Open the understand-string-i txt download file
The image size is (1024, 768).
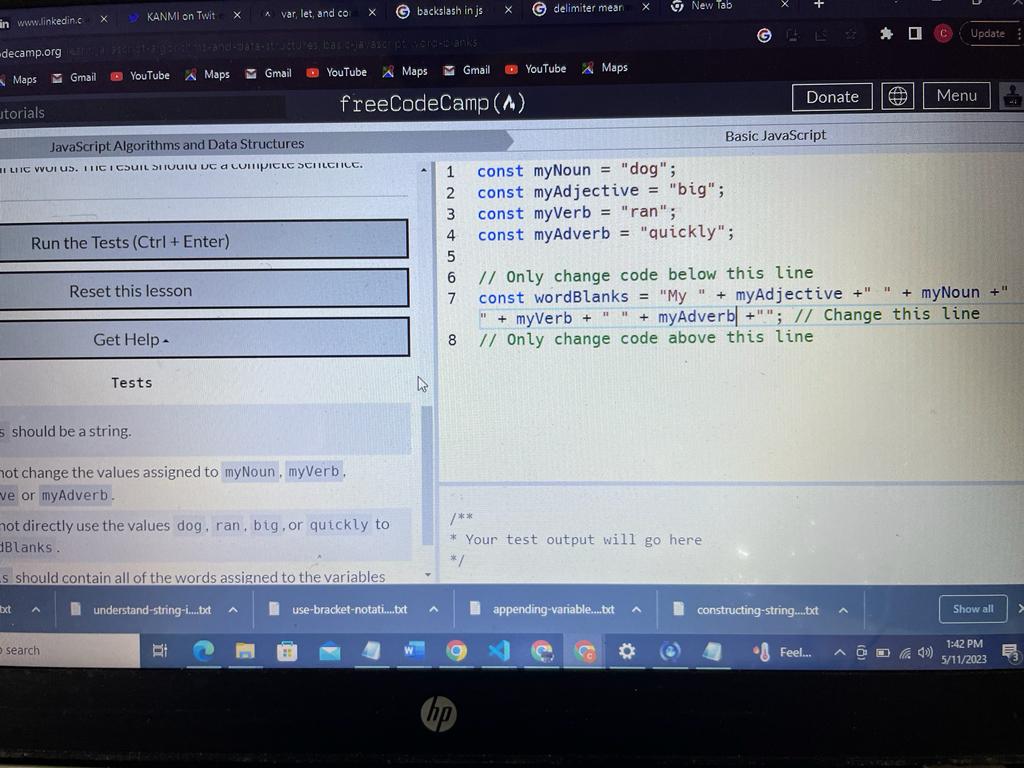point(152,610)
